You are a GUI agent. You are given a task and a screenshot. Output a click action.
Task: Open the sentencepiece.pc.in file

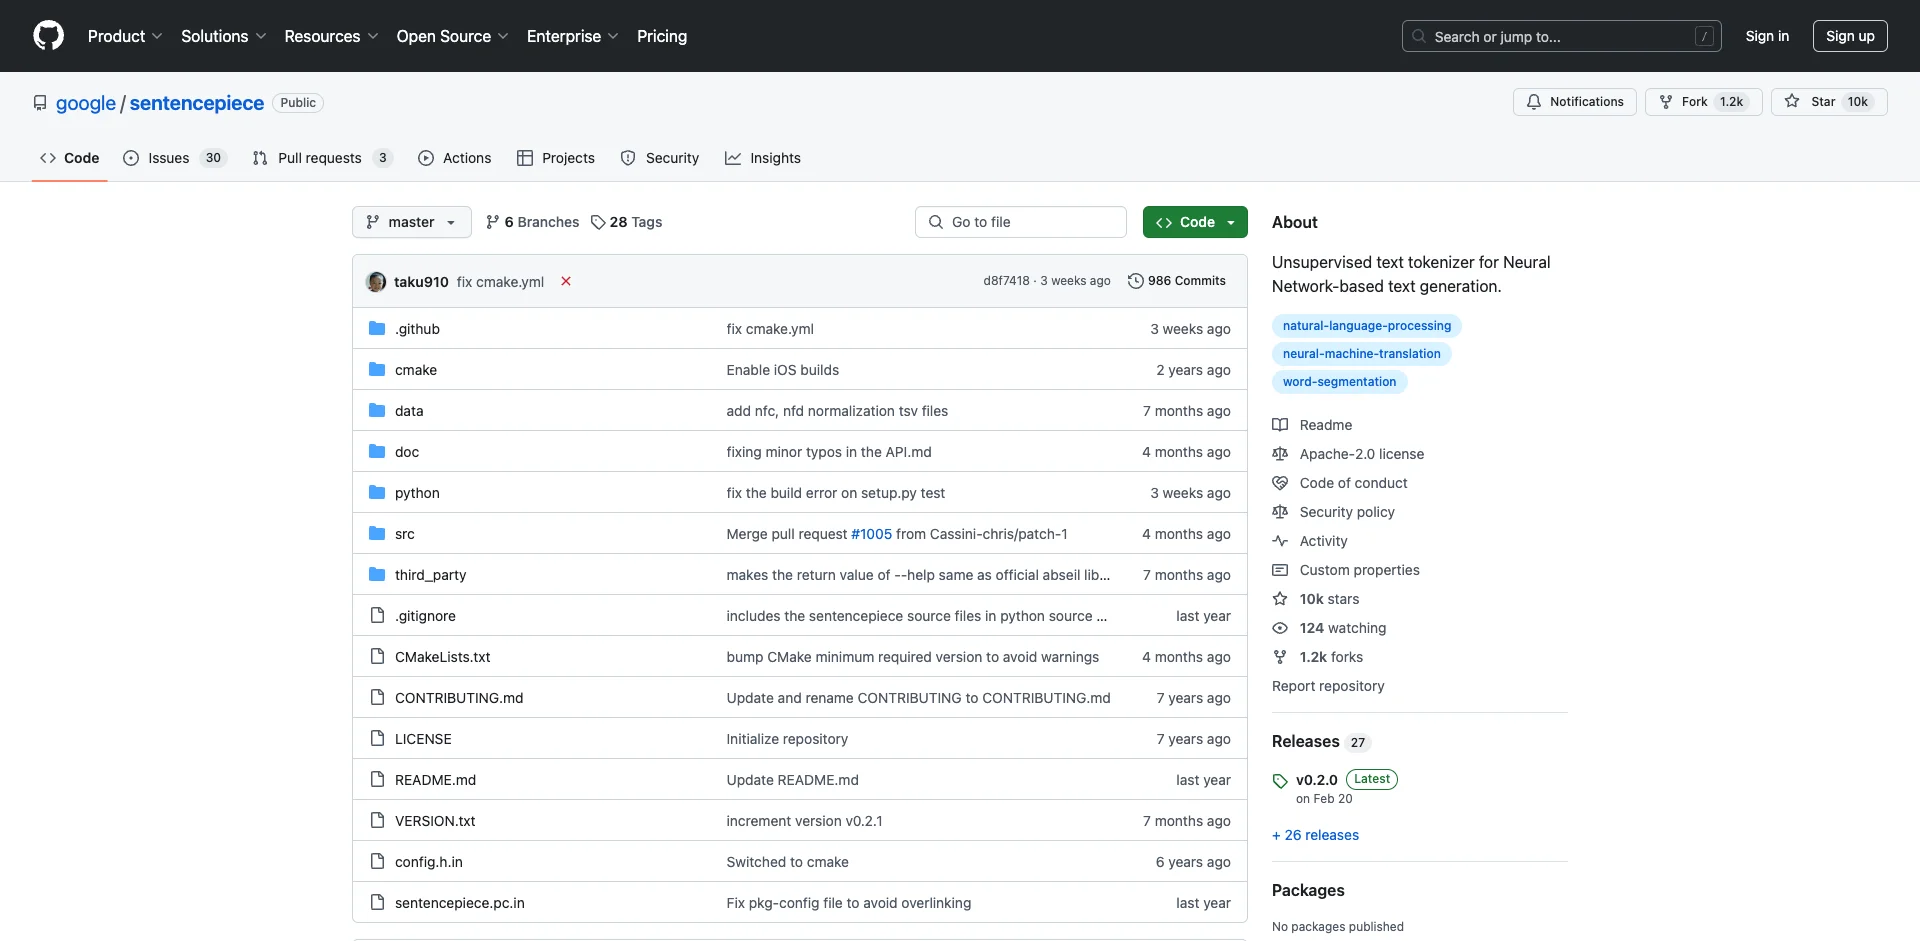[460, 903]
